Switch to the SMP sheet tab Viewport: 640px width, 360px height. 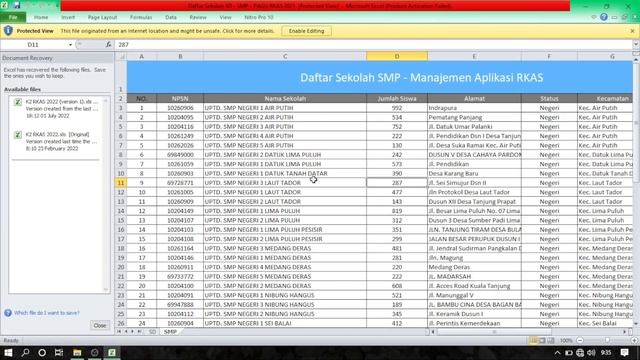point(170,332)
